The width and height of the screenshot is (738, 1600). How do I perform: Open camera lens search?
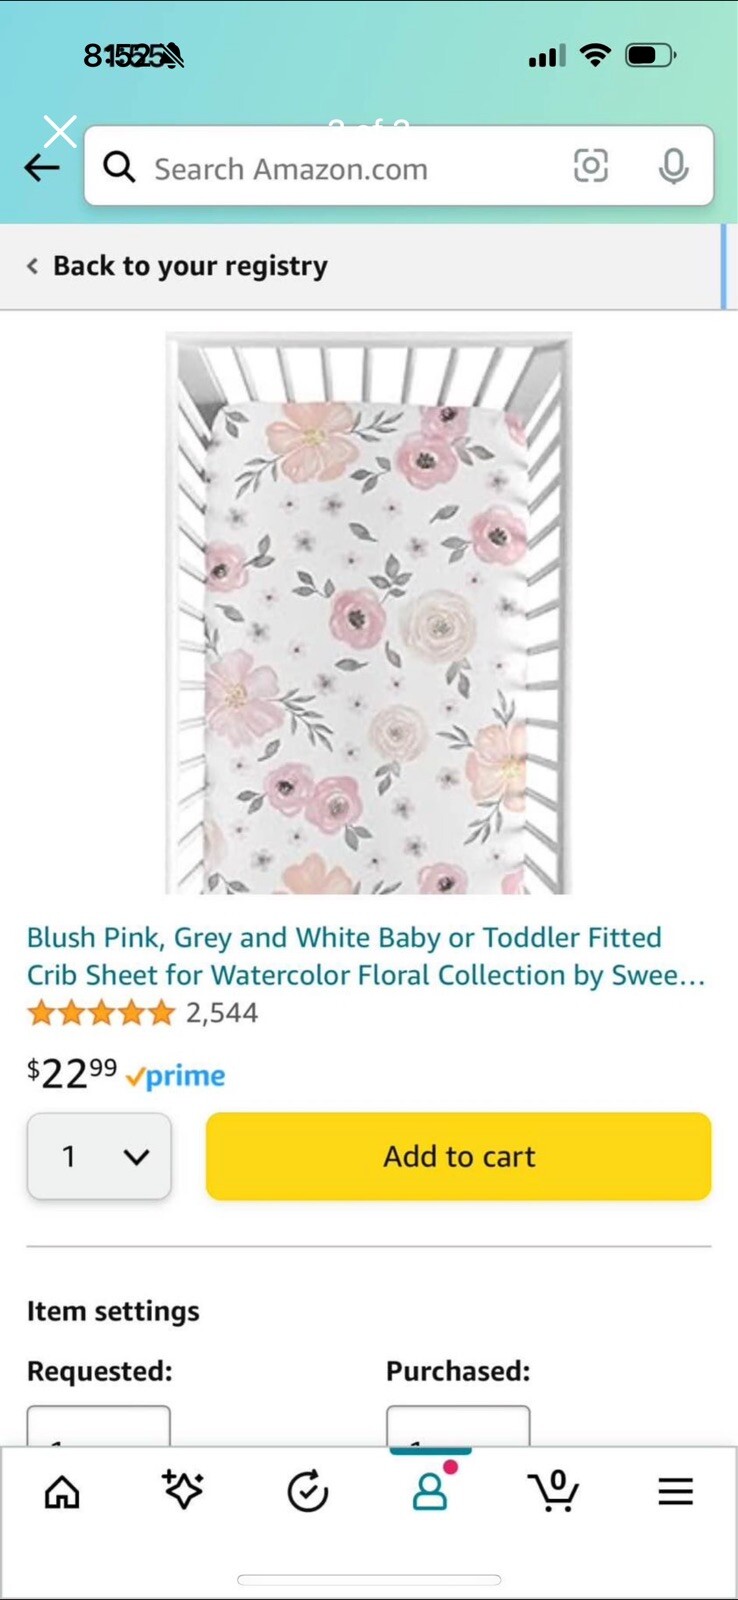[590, 166]
